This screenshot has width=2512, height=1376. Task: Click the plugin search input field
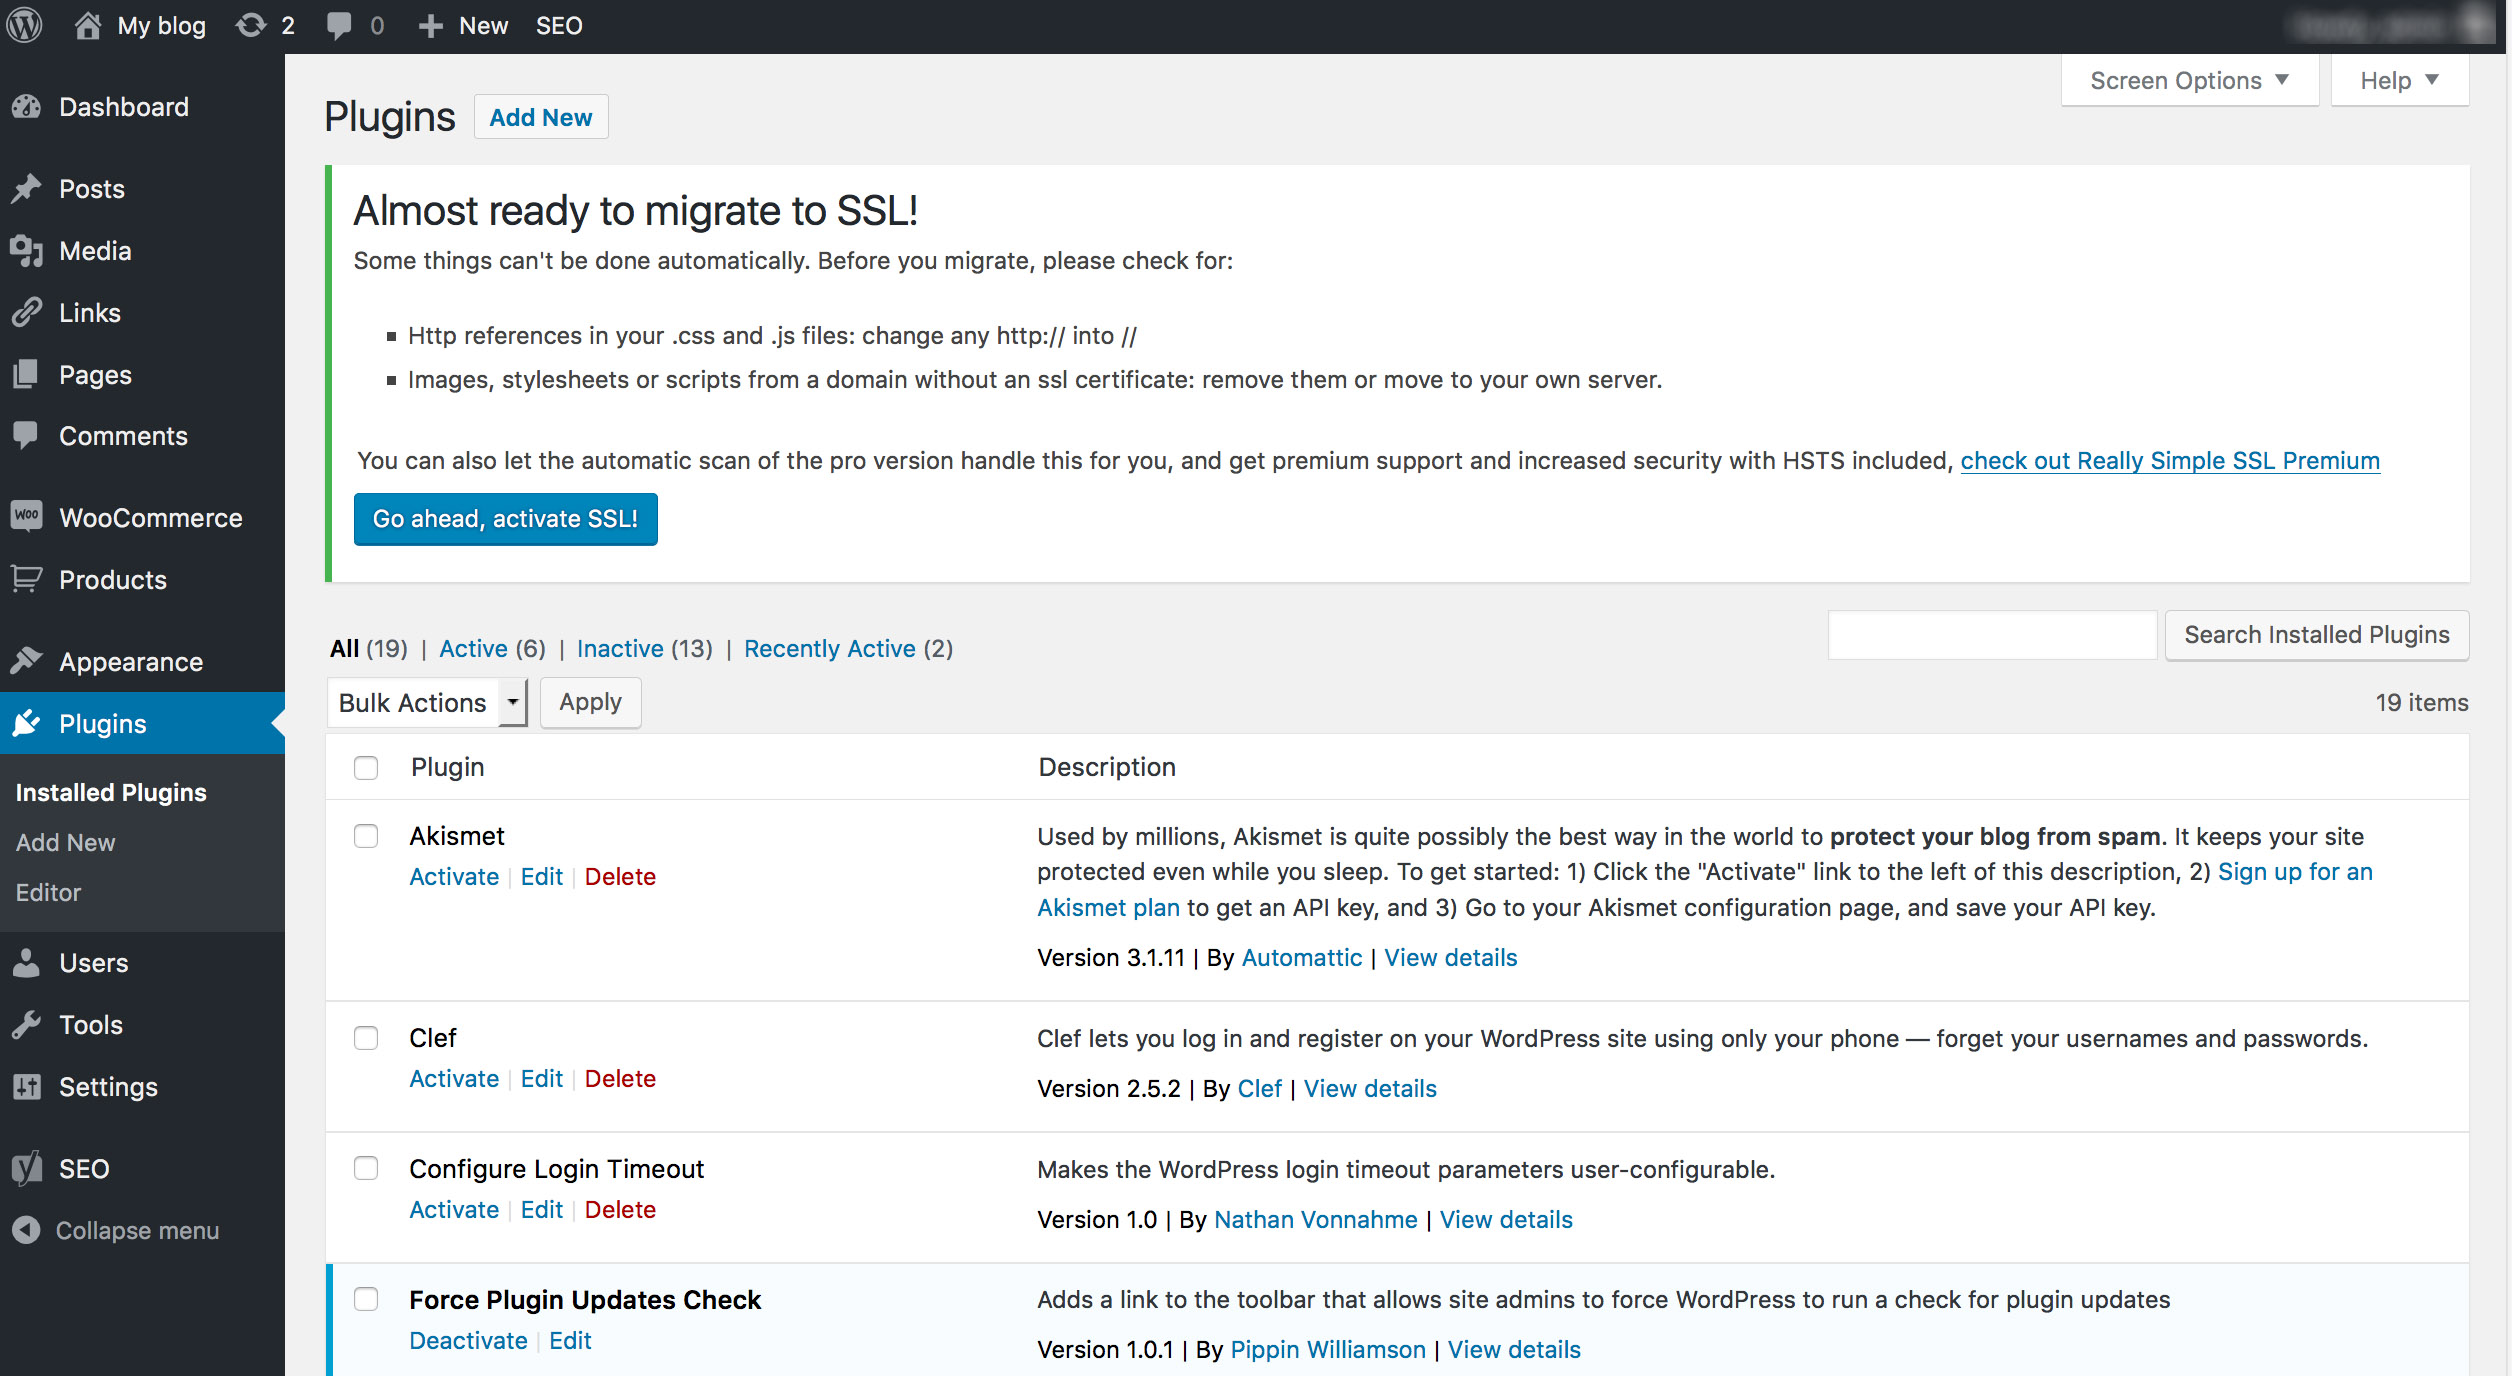pos(1991,635)
